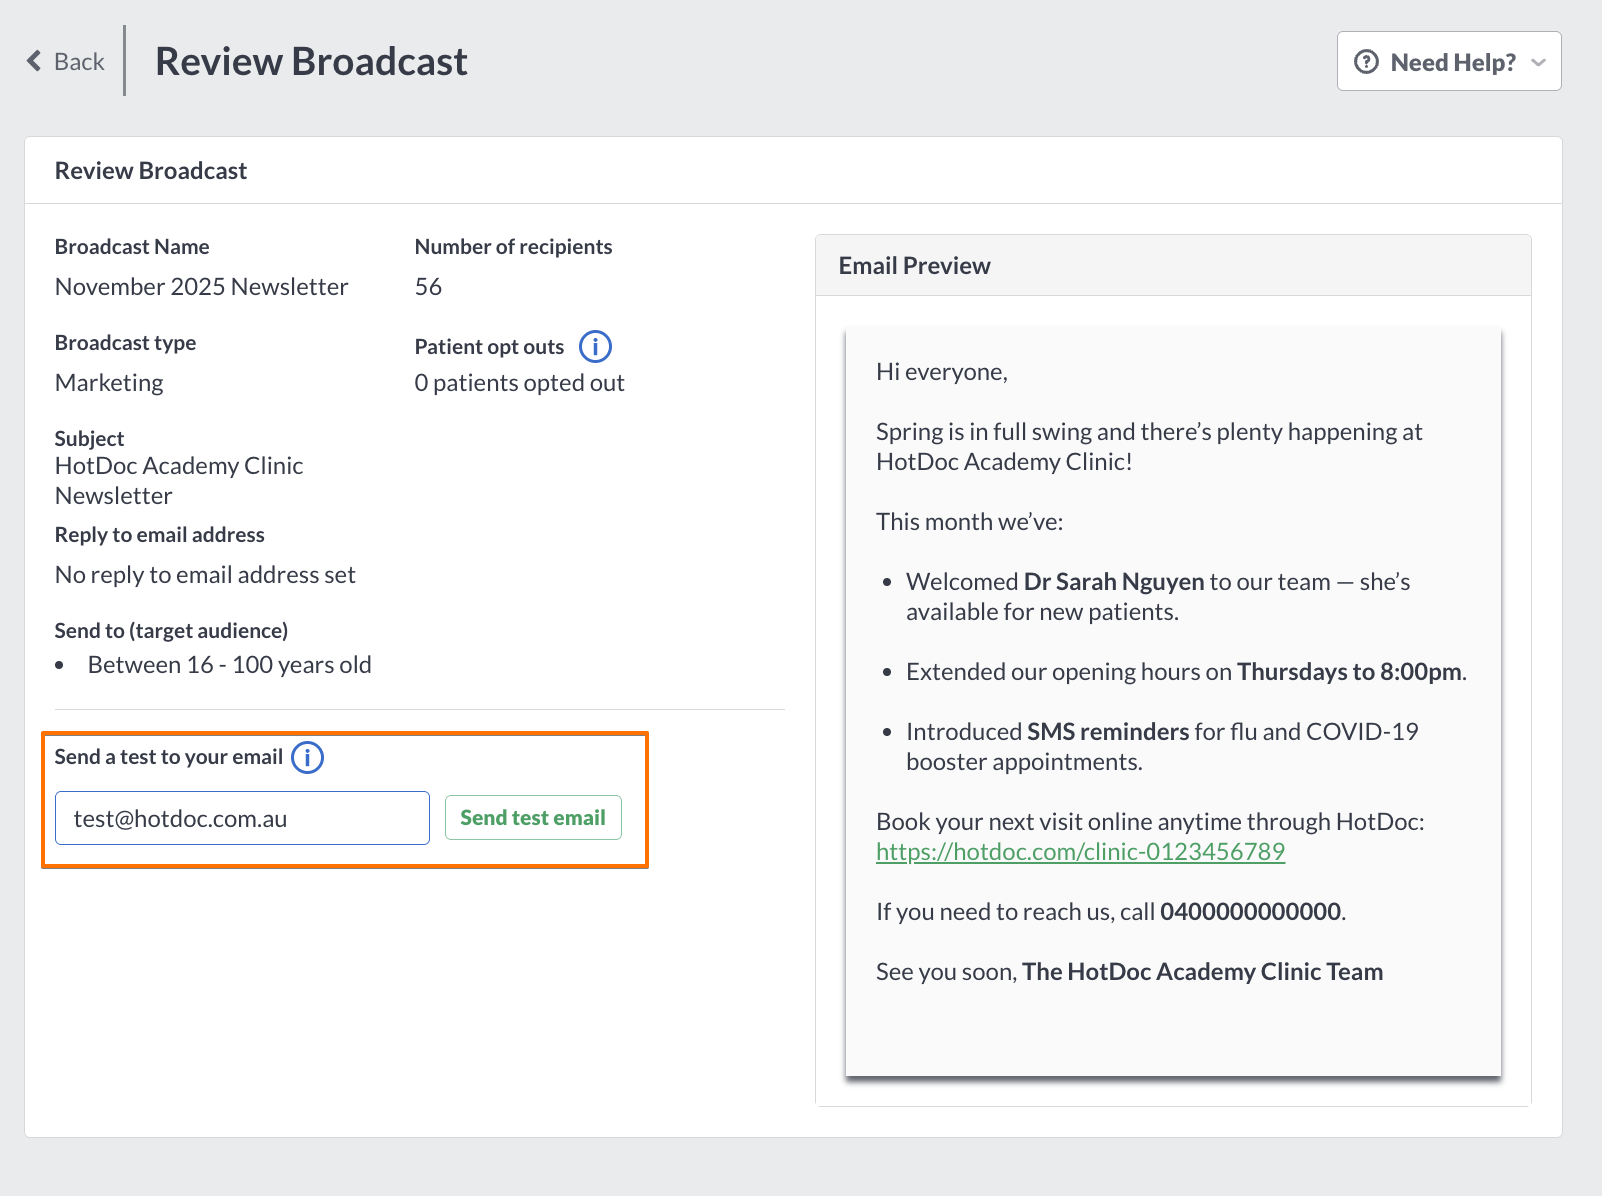
Task: Click the 'Reply to email address' label
Action: [160, 535]
